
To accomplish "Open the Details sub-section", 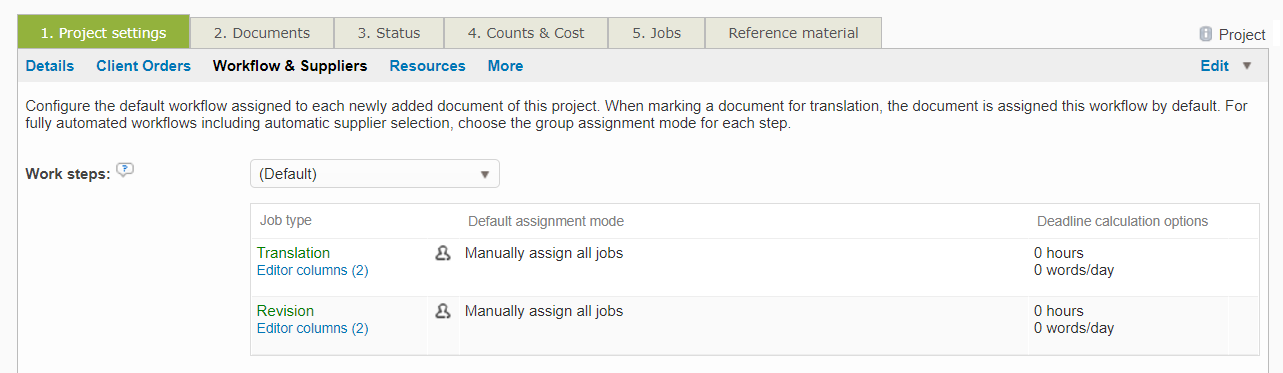I will click(50, 66).
